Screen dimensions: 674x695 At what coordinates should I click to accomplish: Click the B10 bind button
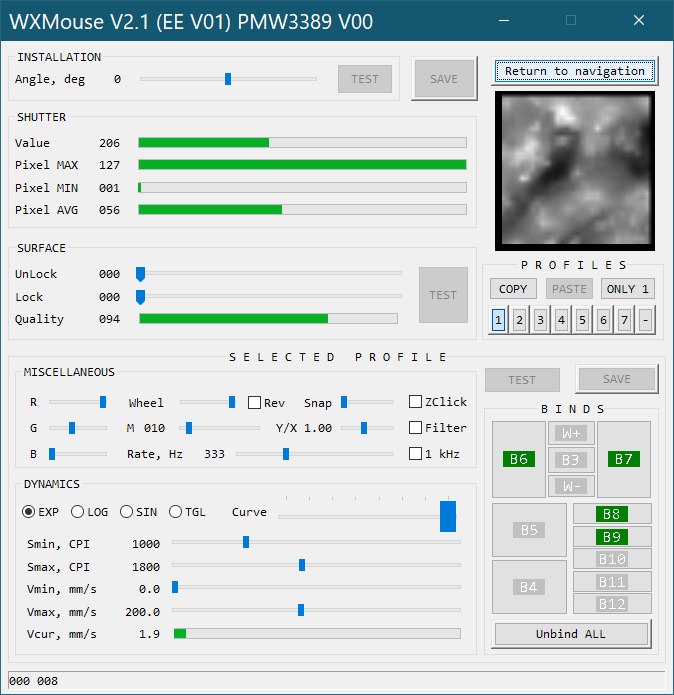pos(612,559)
